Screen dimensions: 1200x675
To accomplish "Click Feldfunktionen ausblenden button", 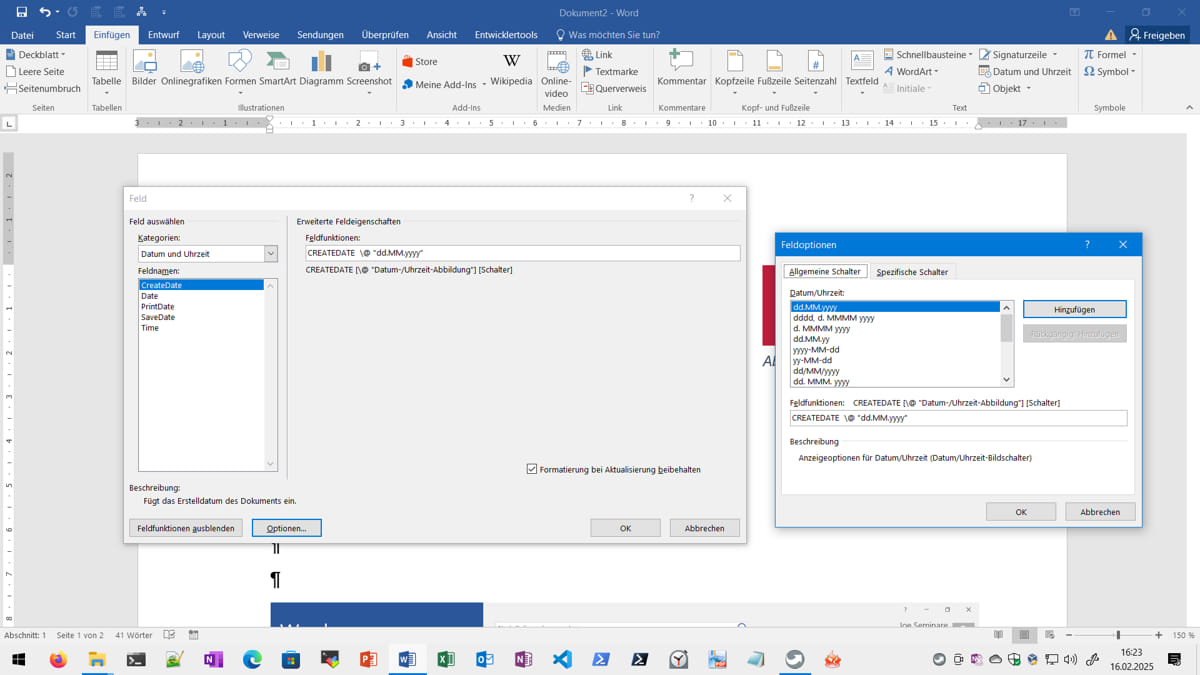I will 186,528.
